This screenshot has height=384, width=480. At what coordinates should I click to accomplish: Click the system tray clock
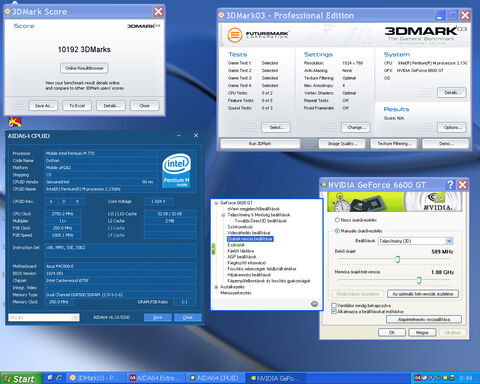click(465, 378)
